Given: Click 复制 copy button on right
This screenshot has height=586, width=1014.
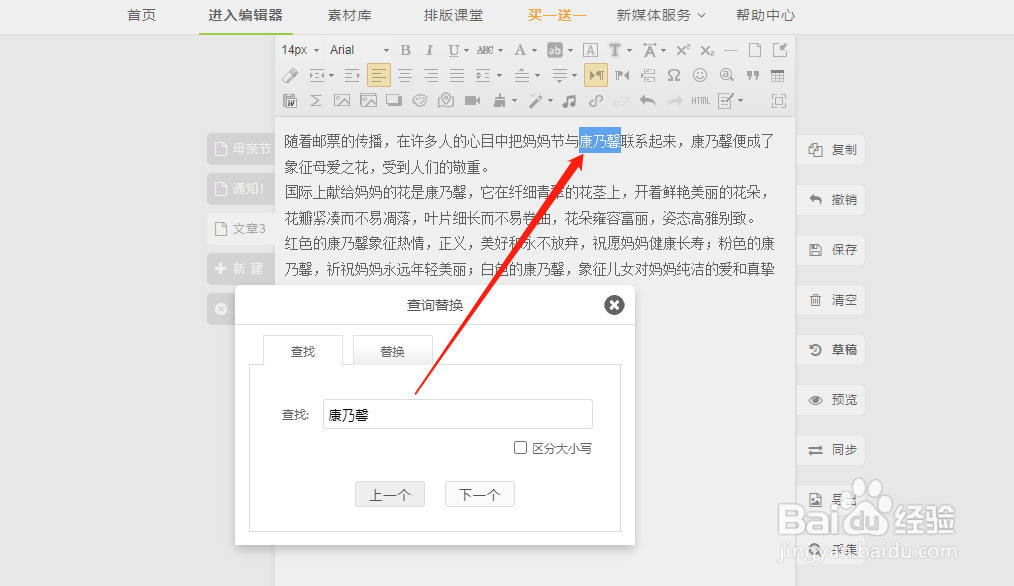Looking at the screenshot, I should coord(832,150).
